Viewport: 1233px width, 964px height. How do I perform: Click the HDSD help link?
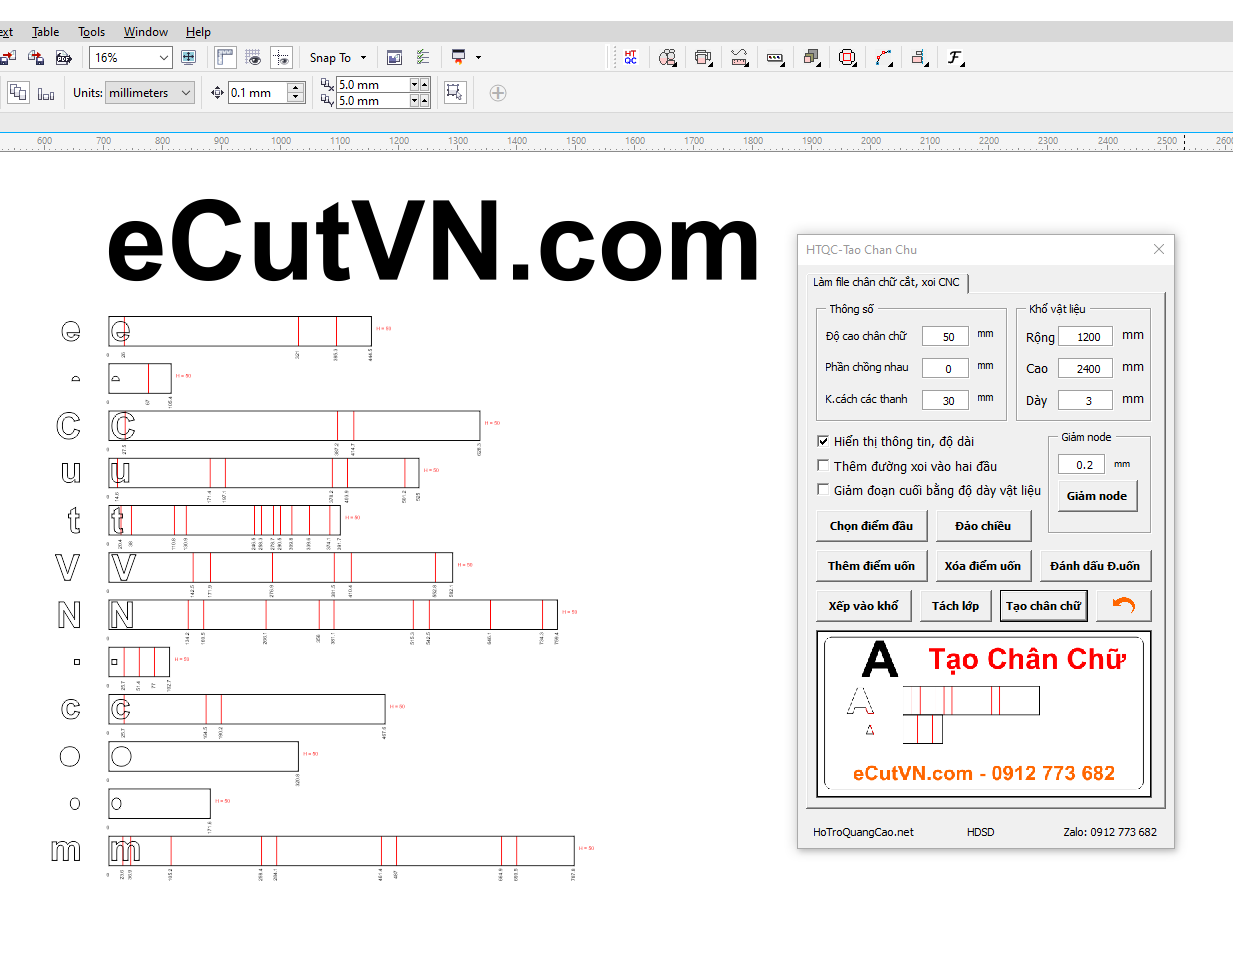(x=981, y=832)
